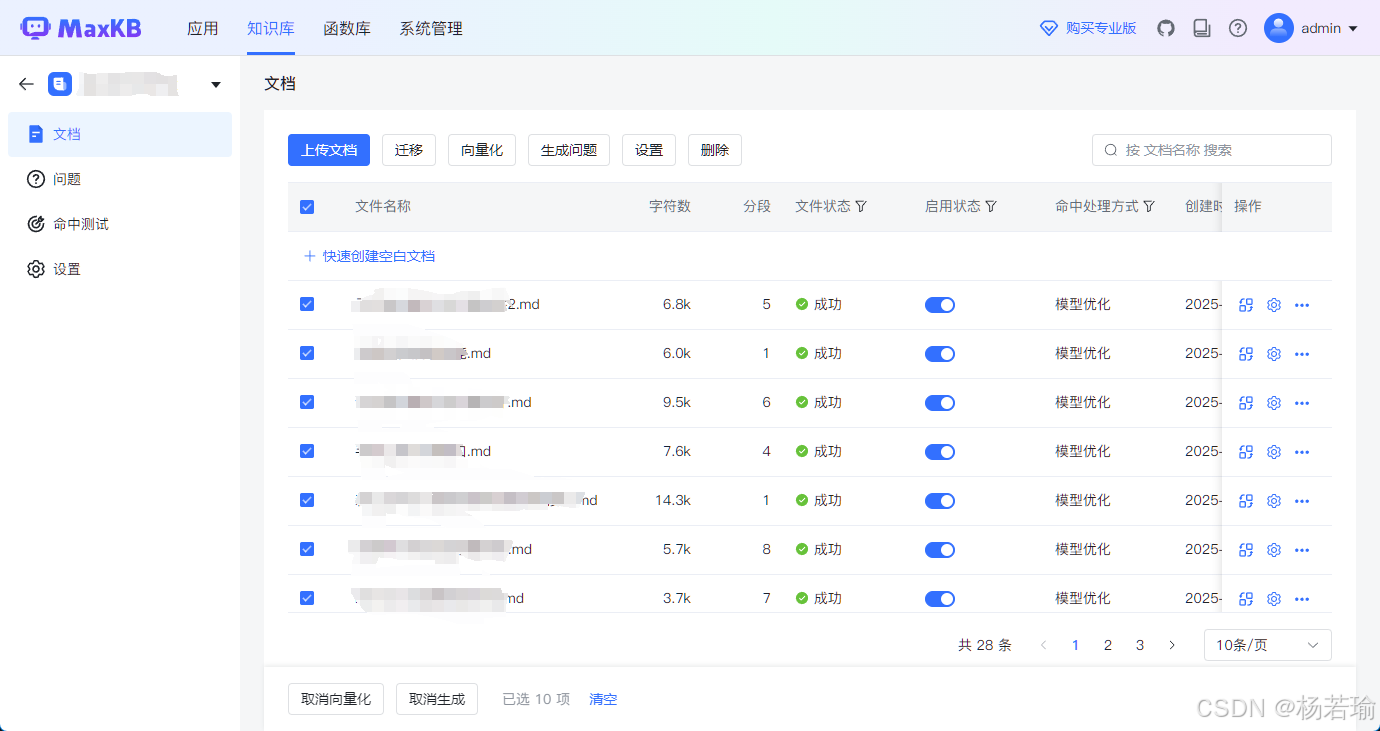Screen dimensions: 1380x731
Task: Go to the next page arrow
Action: click(x=1172, y=645)
